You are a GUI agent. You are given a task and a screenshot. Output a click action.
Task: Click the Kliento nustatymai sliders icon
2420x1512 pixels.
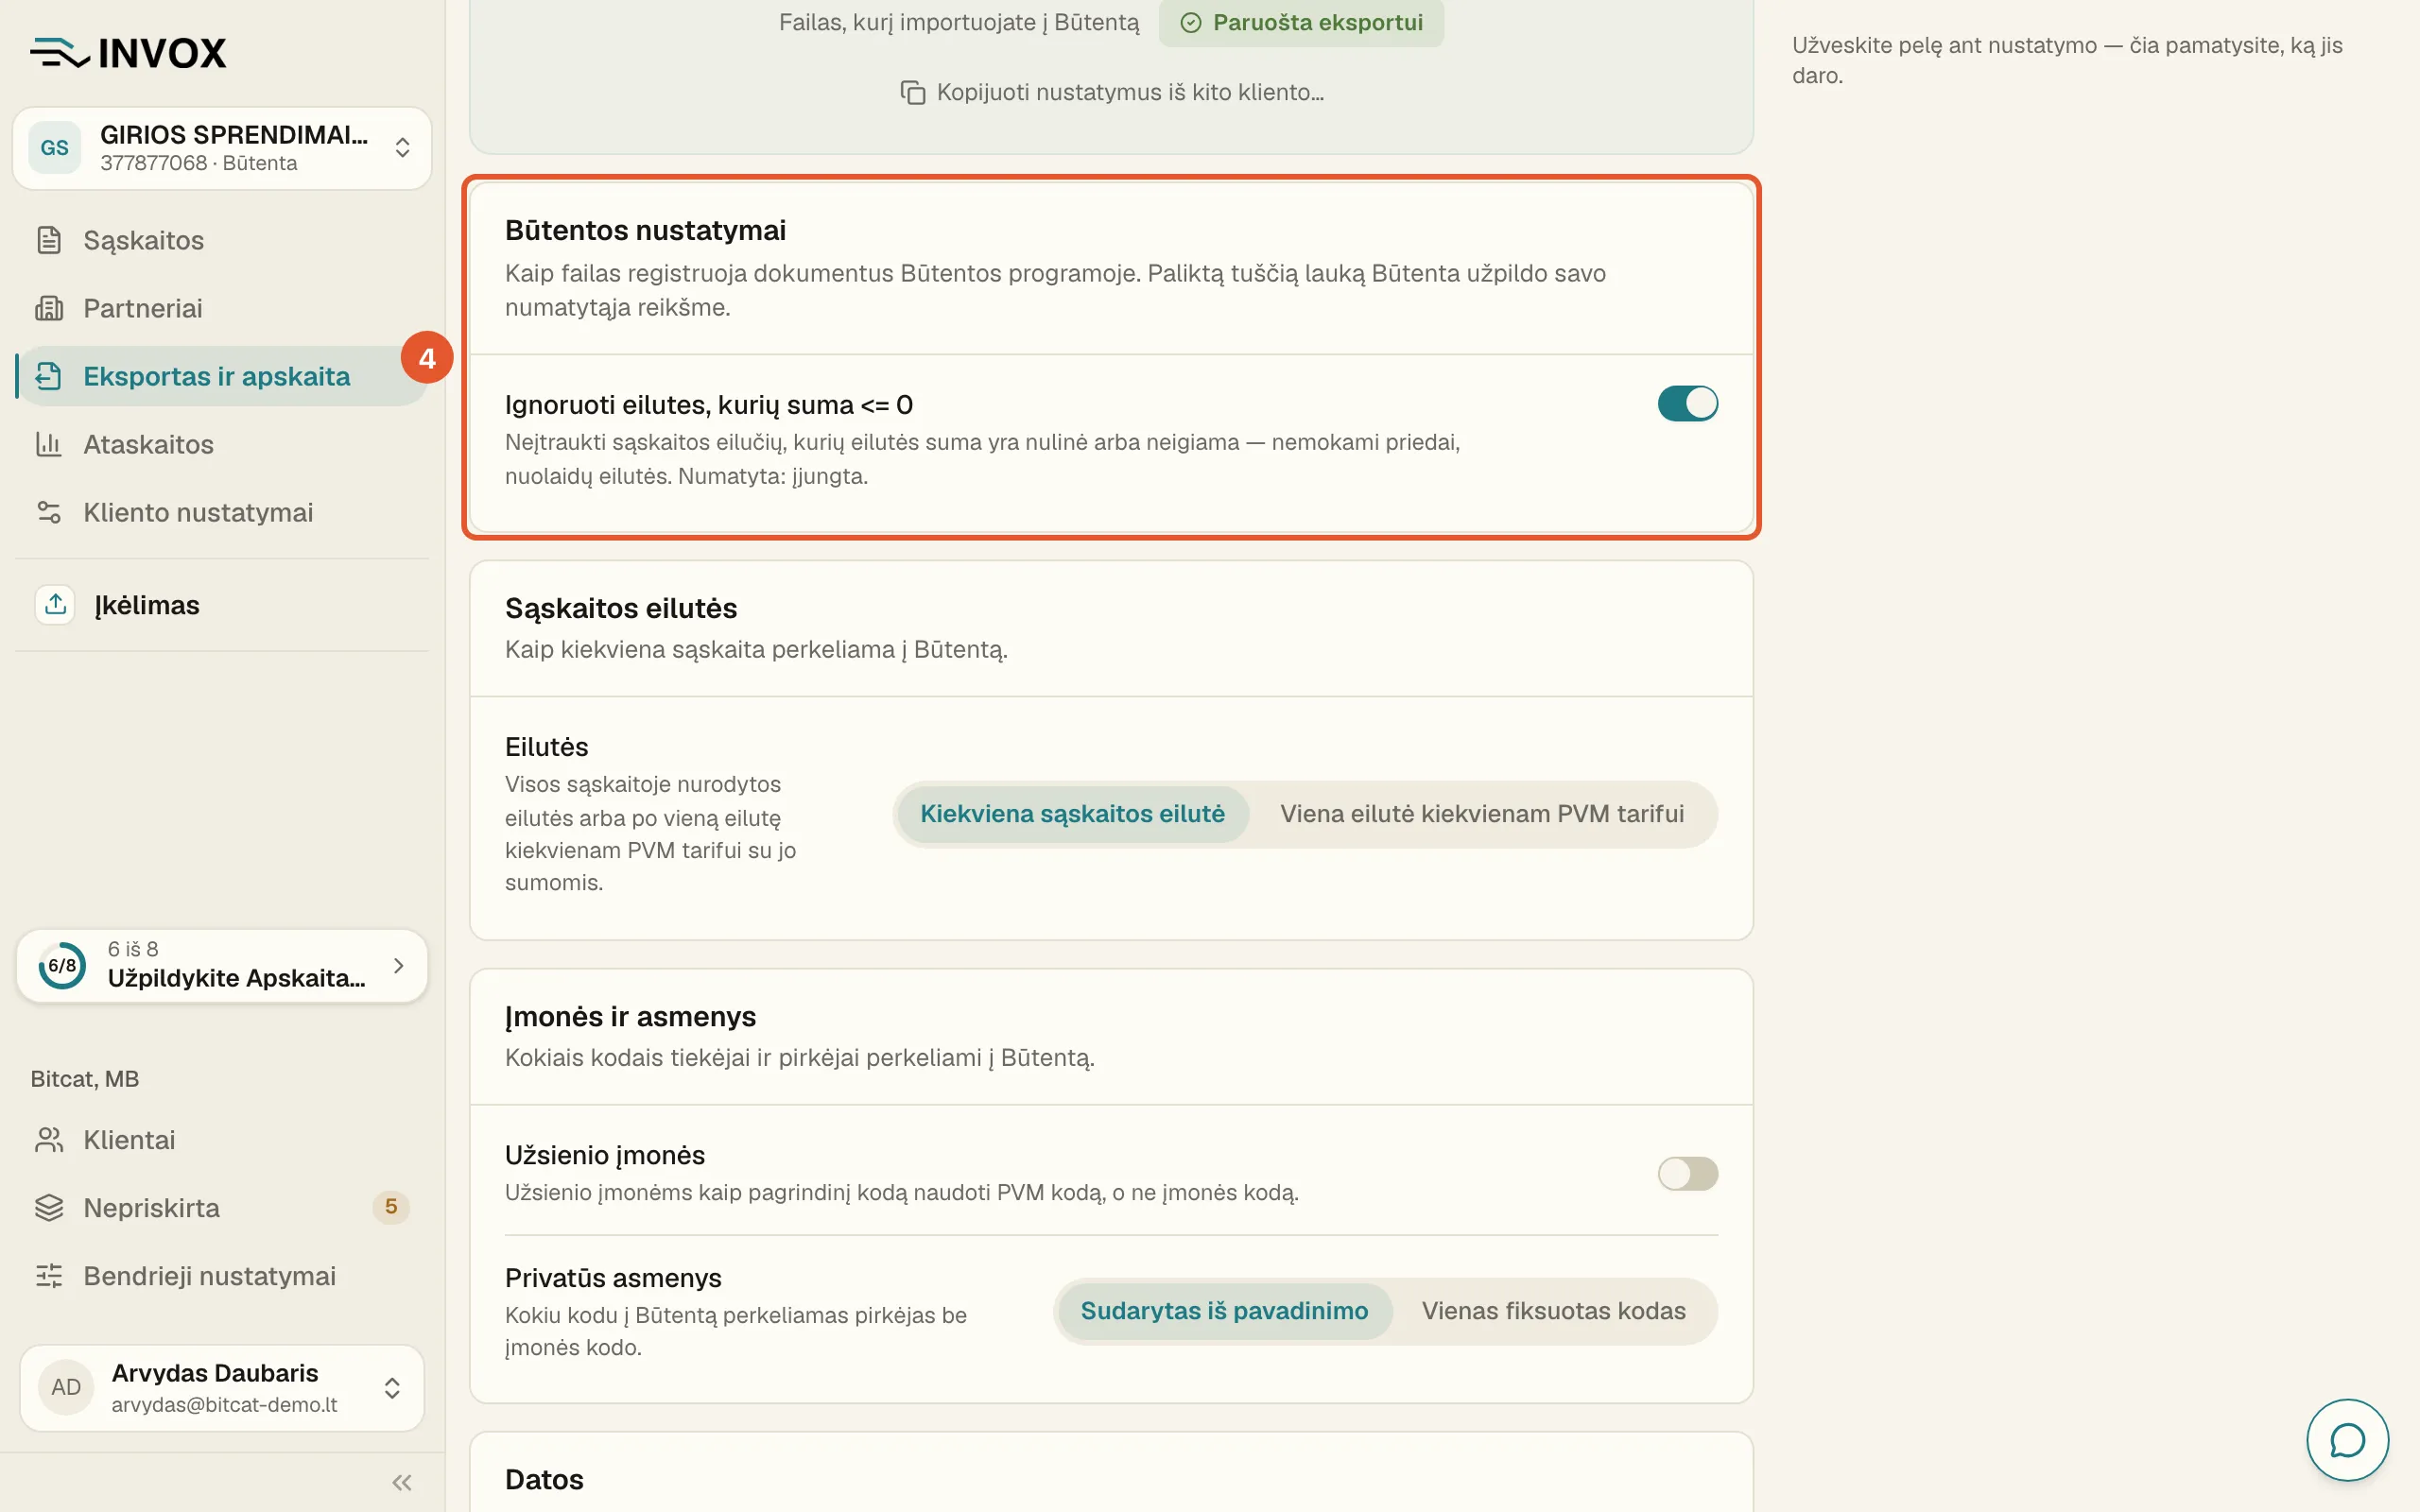[x=49, y=512]
